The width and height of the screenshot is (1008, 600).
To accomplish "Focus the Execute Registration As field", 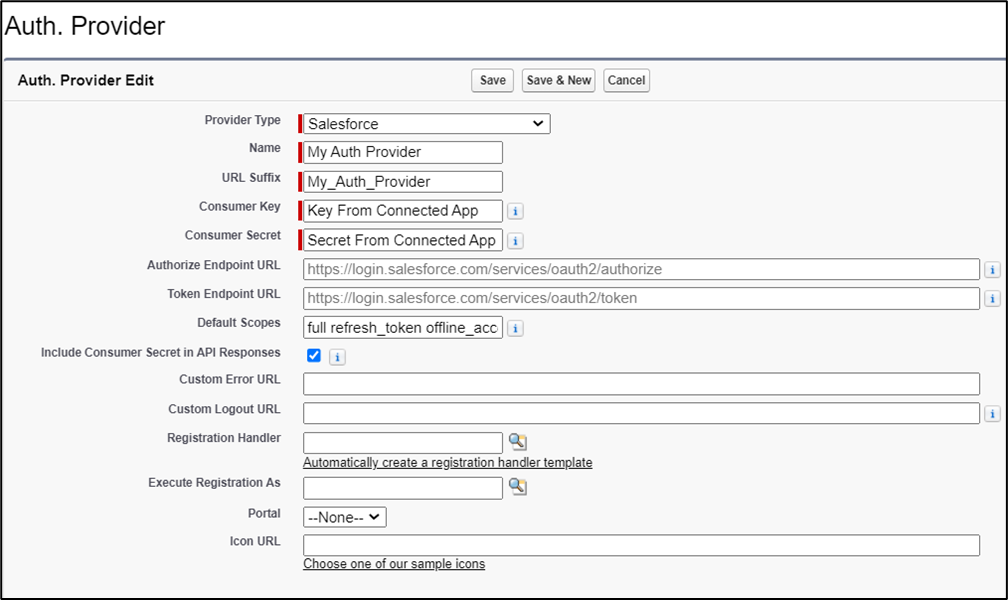I will pos(403,488).
